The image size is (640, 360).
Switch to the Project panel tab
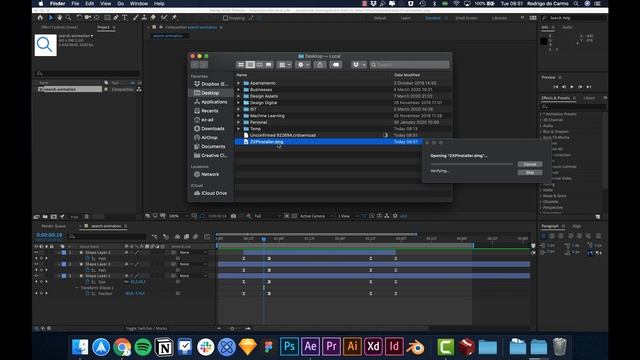pos(103,27)
